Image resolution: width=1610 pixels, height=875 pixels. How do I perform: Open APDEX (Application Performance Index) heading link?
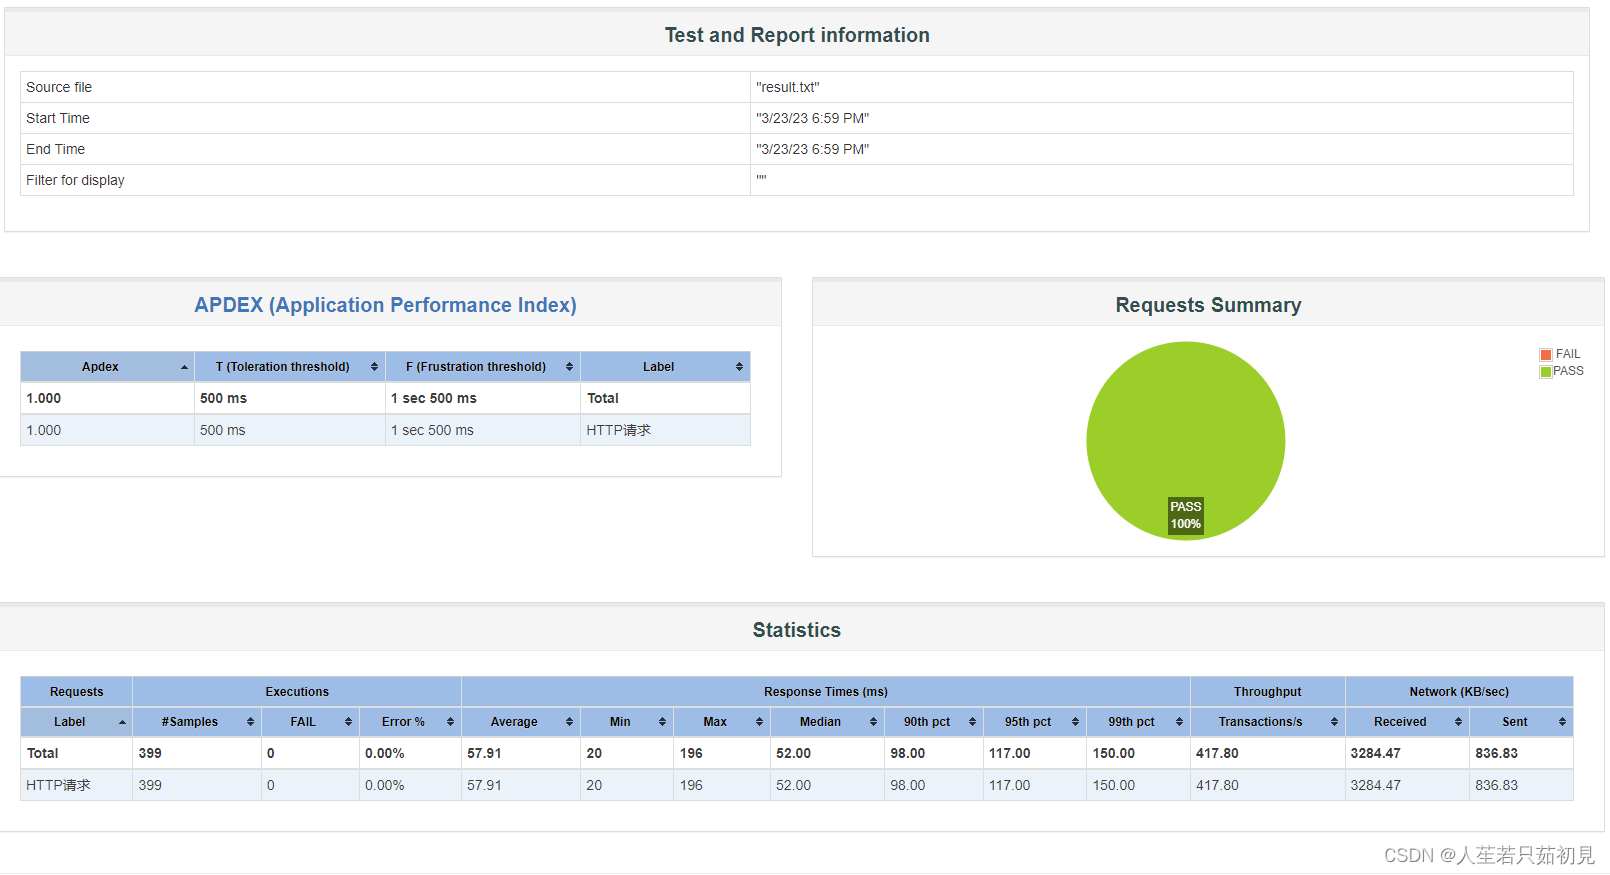[x=385, y=305]
